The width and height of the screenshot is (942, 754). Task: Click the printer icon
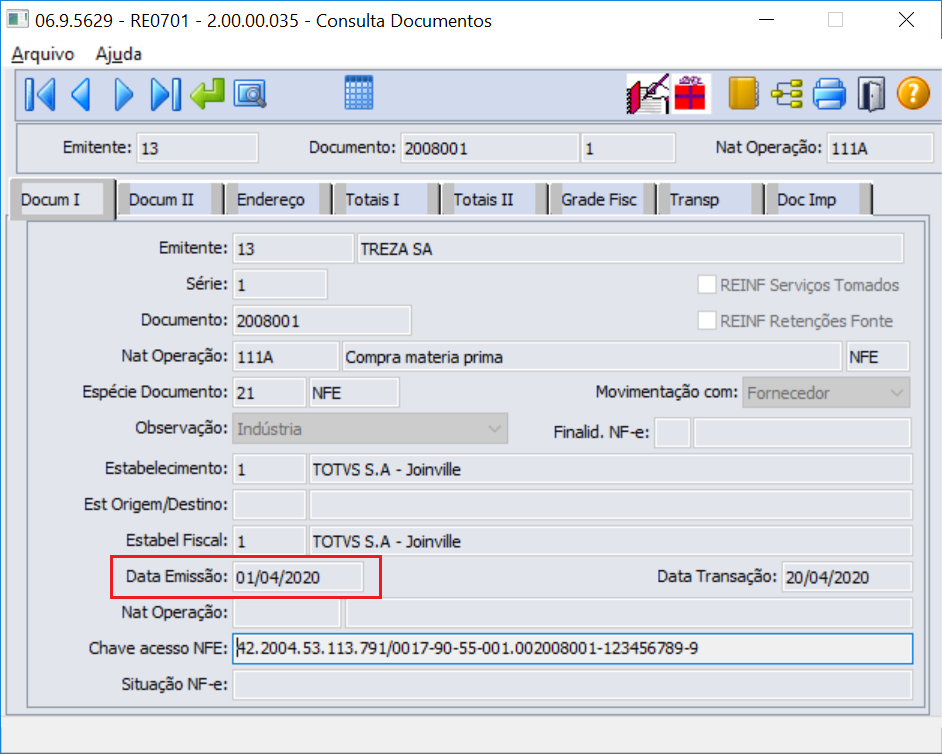[x=829, y=94]
